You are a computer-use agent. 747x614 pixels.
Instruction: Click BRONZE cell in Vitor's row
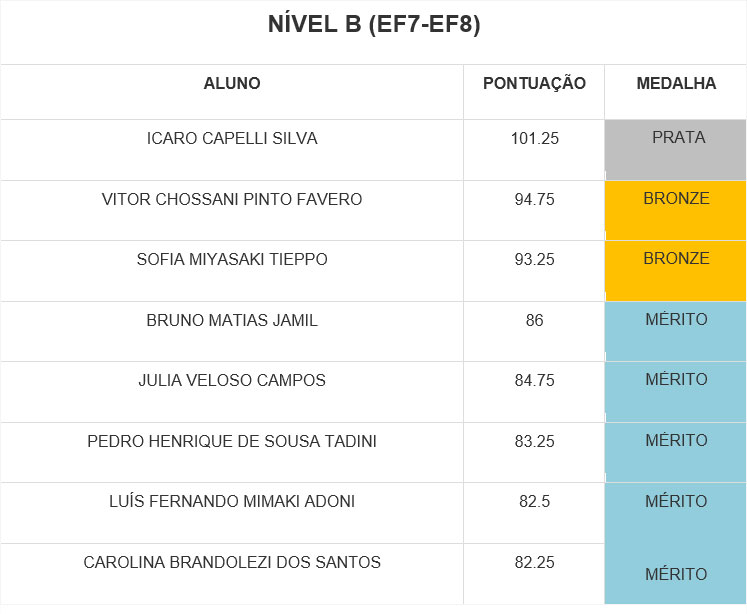point(676,210)
